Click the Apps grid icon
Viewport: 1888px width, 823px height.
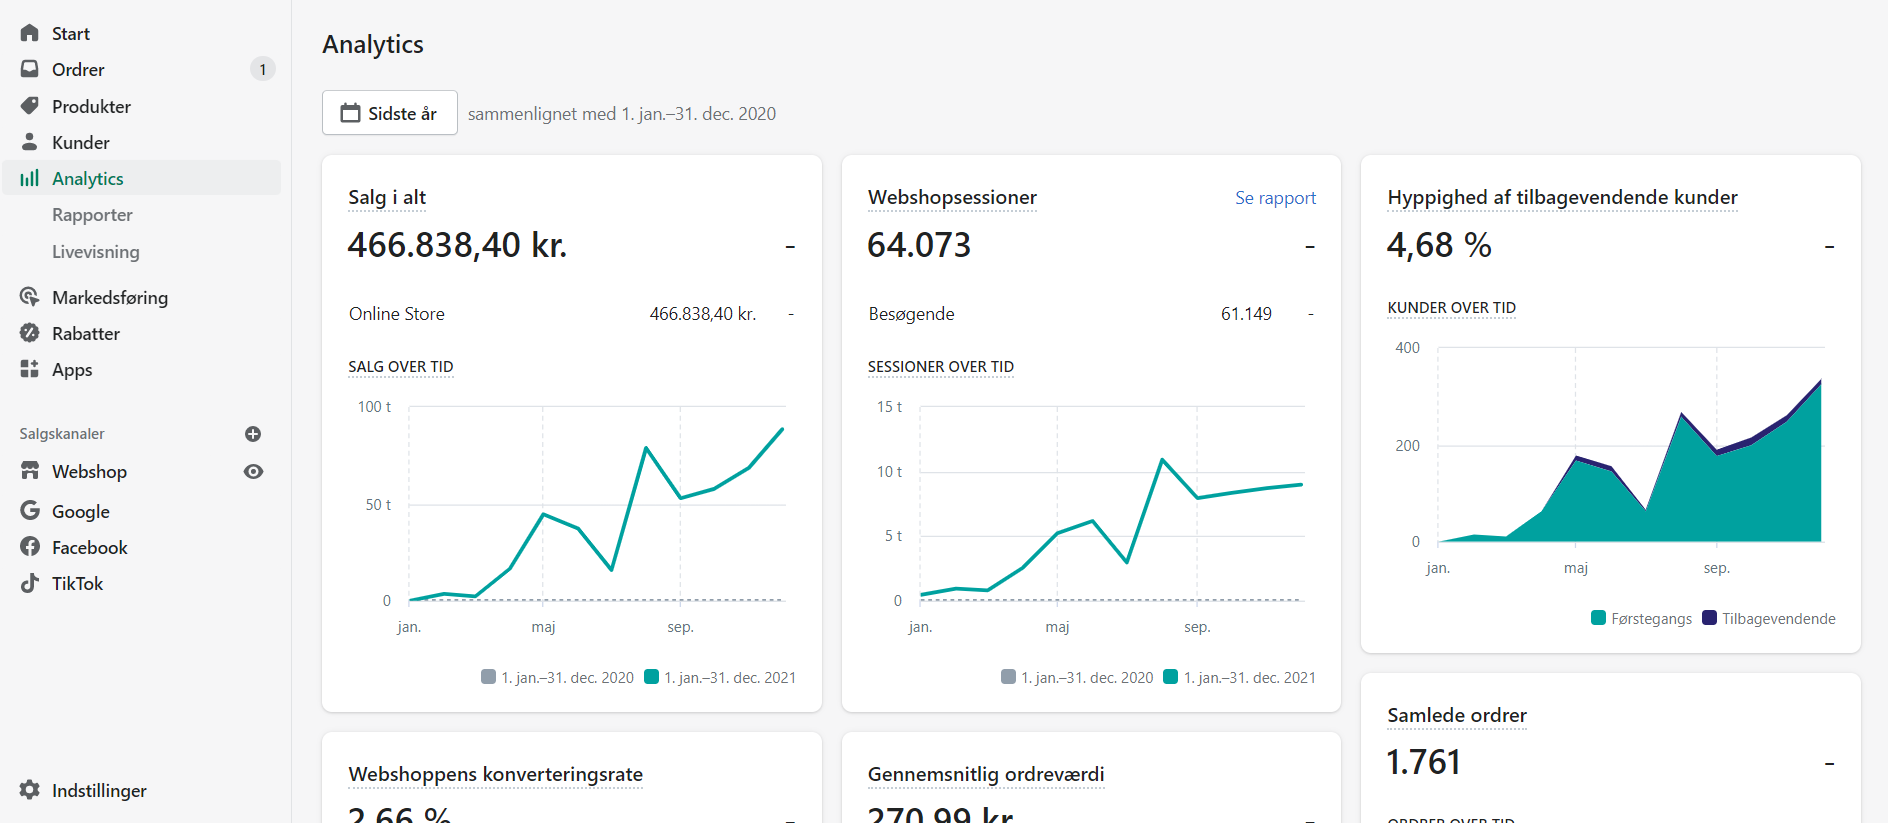pyautogui.click(x=30, y=369)
